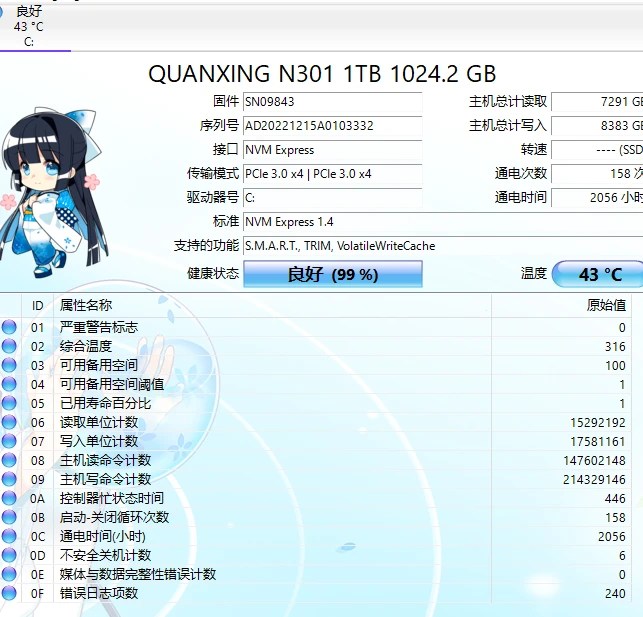Click status orb for 媒体与数据完整性错误计数 row
The image size is (643, 617).
click(9, 574)
